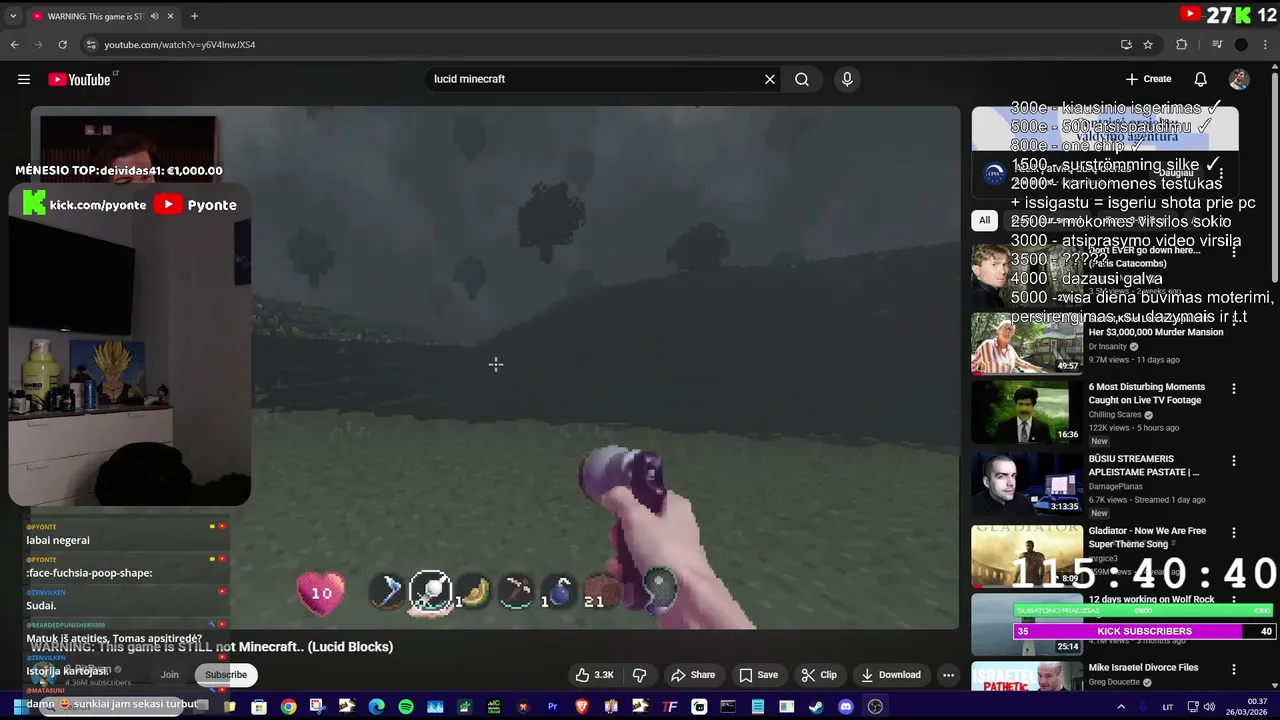Select the 'All' filter chip
The image size is (1280, 720).
coord(985,220)
